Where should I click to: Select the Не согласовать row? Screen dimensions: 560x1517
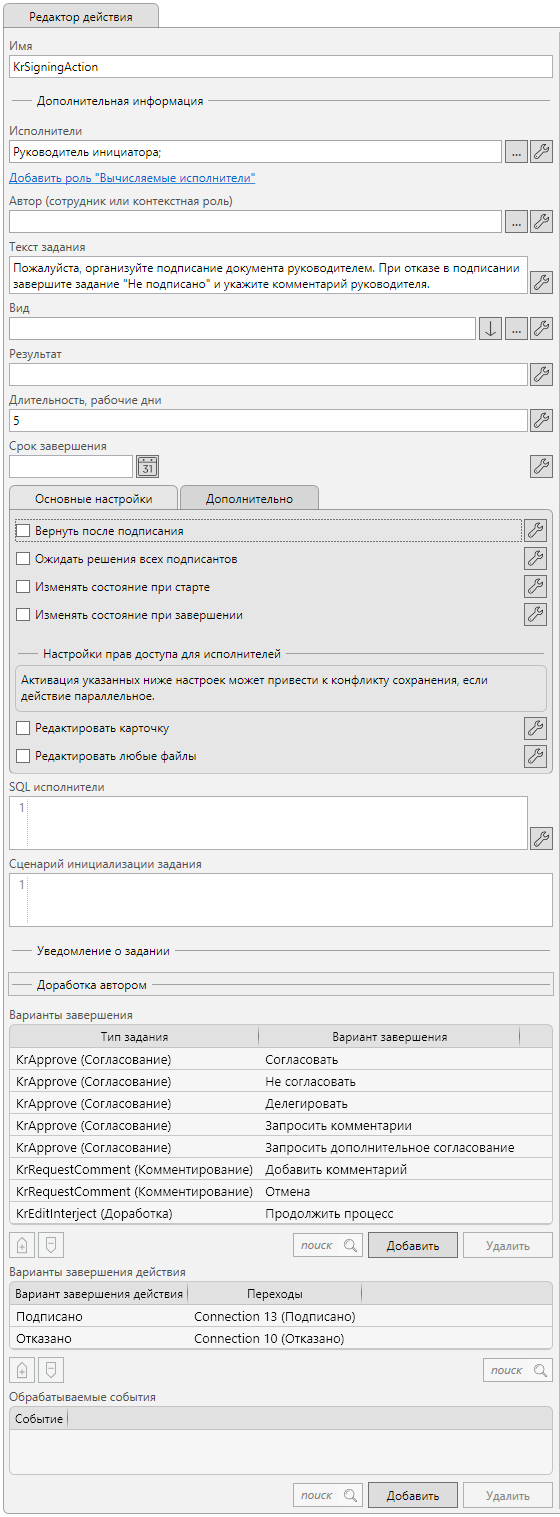[x=280, y=1081]
